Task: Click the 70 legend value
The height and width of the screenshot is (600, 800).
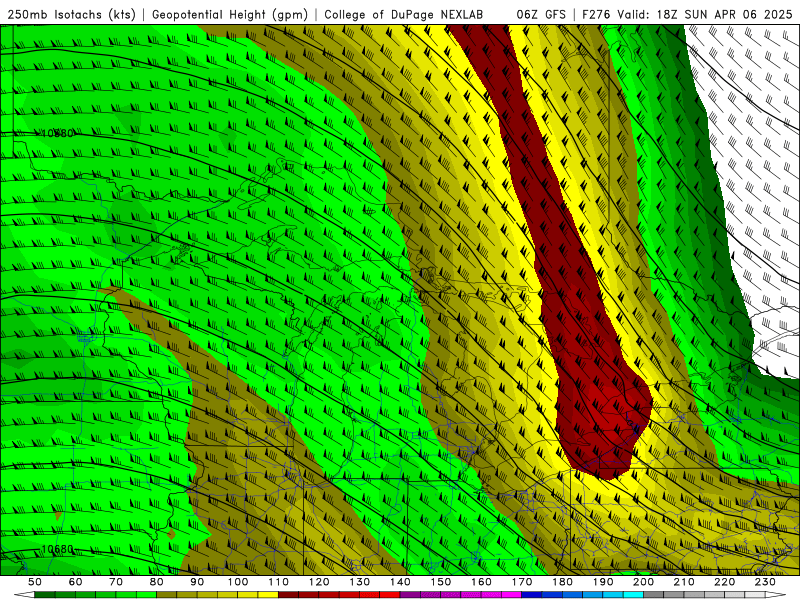Action: [116, 582]
